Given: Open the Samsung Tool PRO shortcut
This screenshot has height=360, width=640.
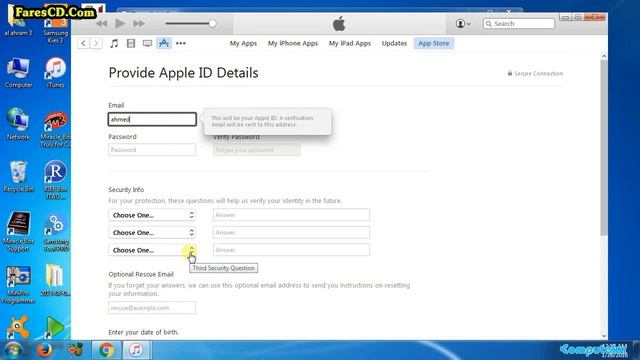Looking at the screenshot, I should (56, 232).
